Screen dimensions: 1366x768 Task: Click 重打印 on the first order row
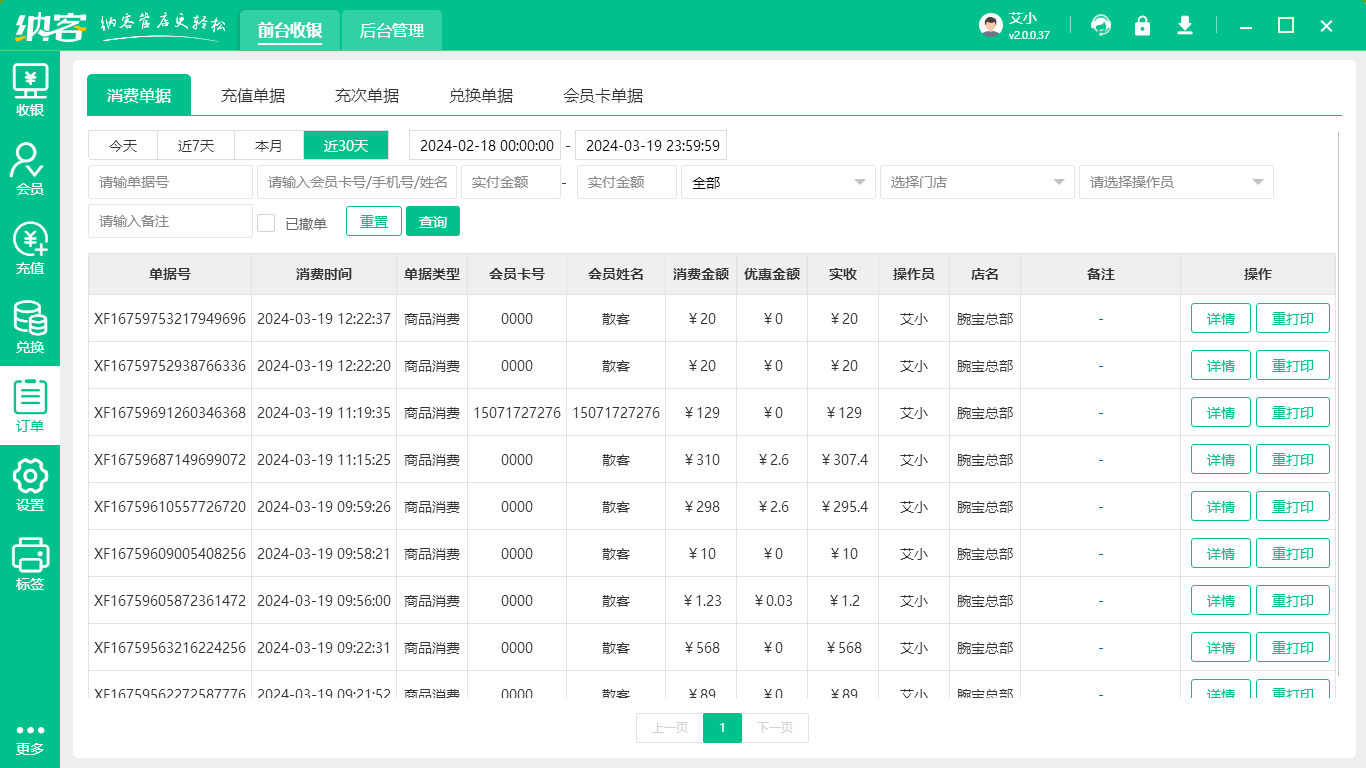coord(1293,318)
